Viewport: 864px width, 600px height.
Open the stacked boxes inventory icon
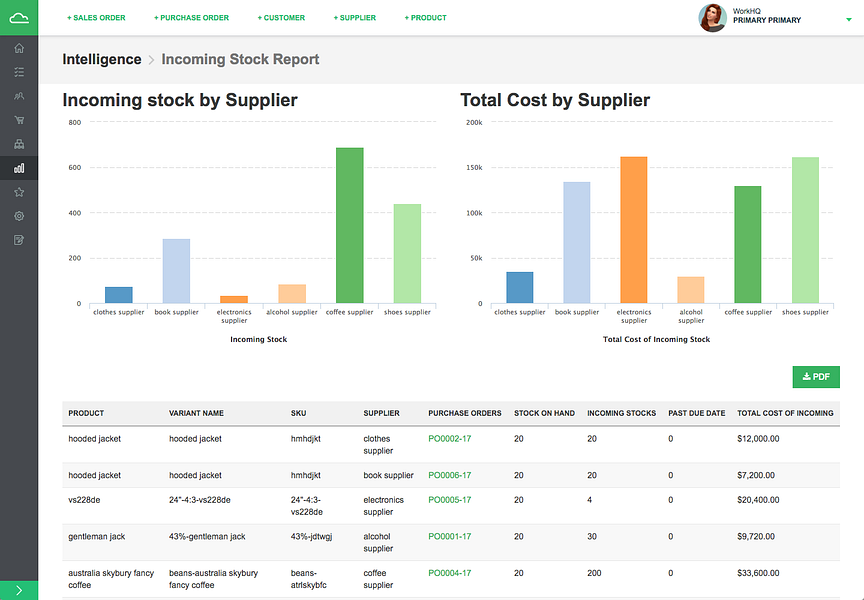pyautogui.click(x=19, y=144)
